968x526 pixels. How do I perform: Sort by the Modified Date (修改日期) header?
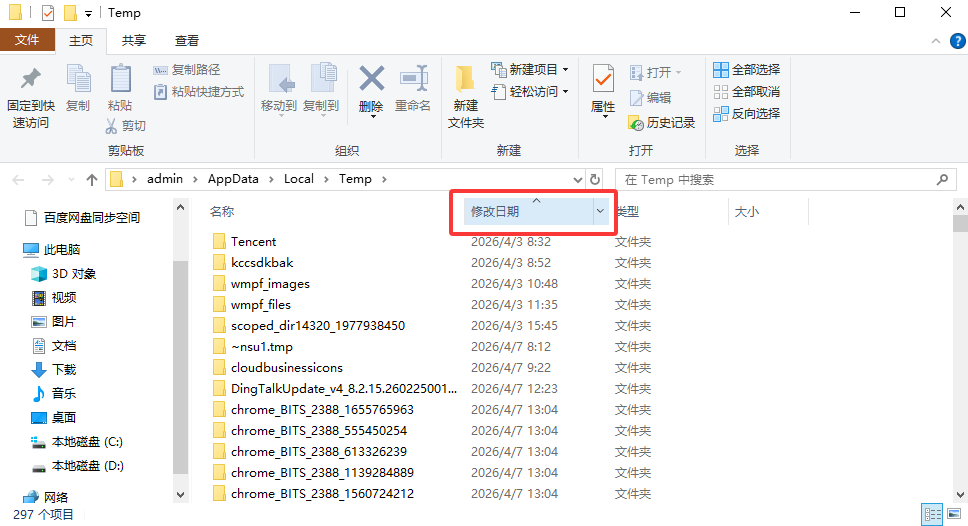pos(495,211)
